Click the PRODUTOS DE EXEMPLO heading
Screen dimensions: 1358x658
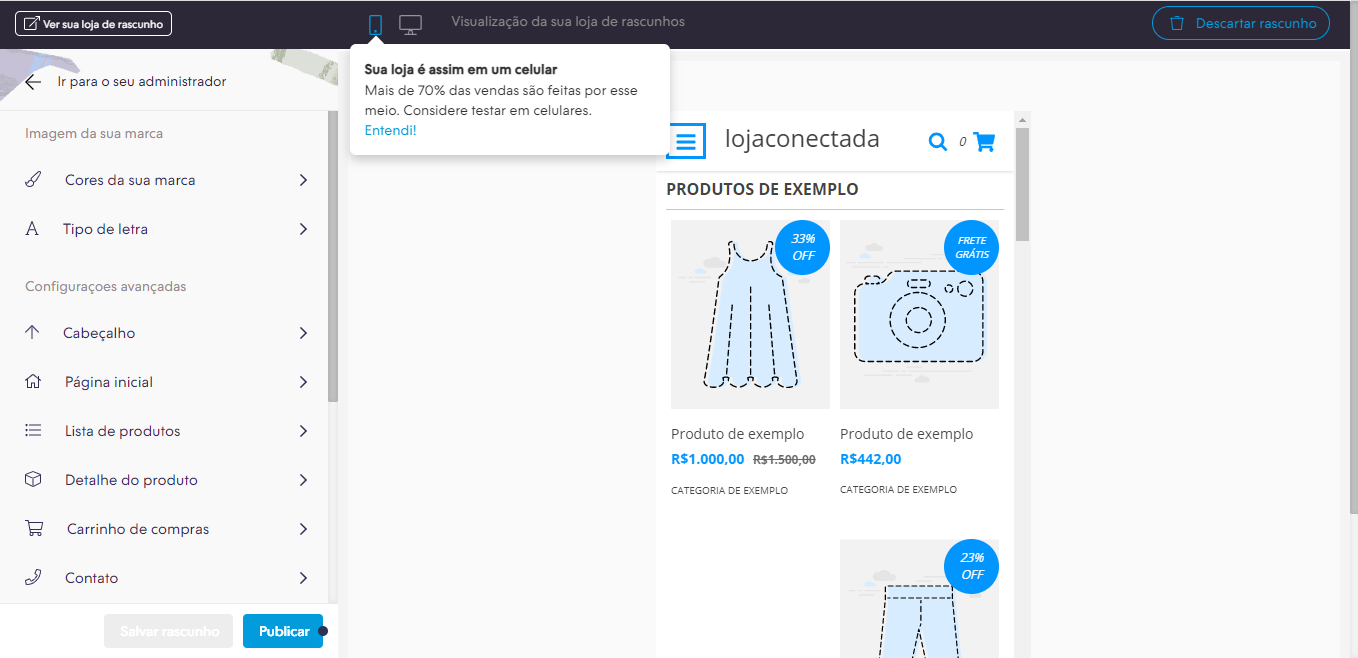[x=762, y=189]
